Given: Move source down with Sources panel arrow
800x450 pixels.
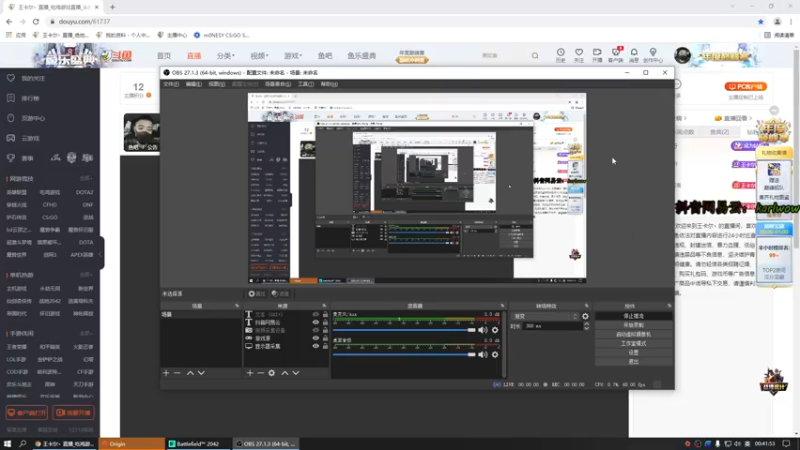Looking at the screenshot, I should tap(296, 373).
